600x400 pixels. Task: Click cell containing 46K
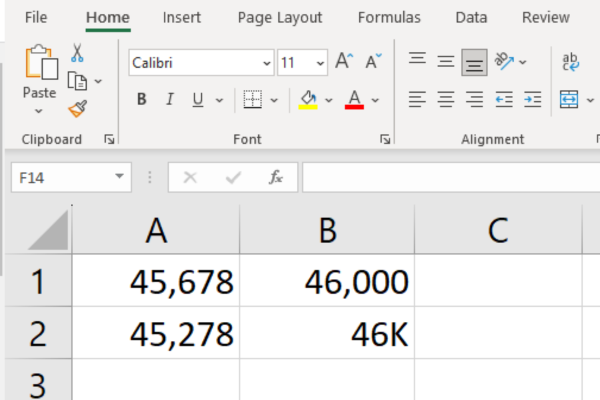pos(327,333)
